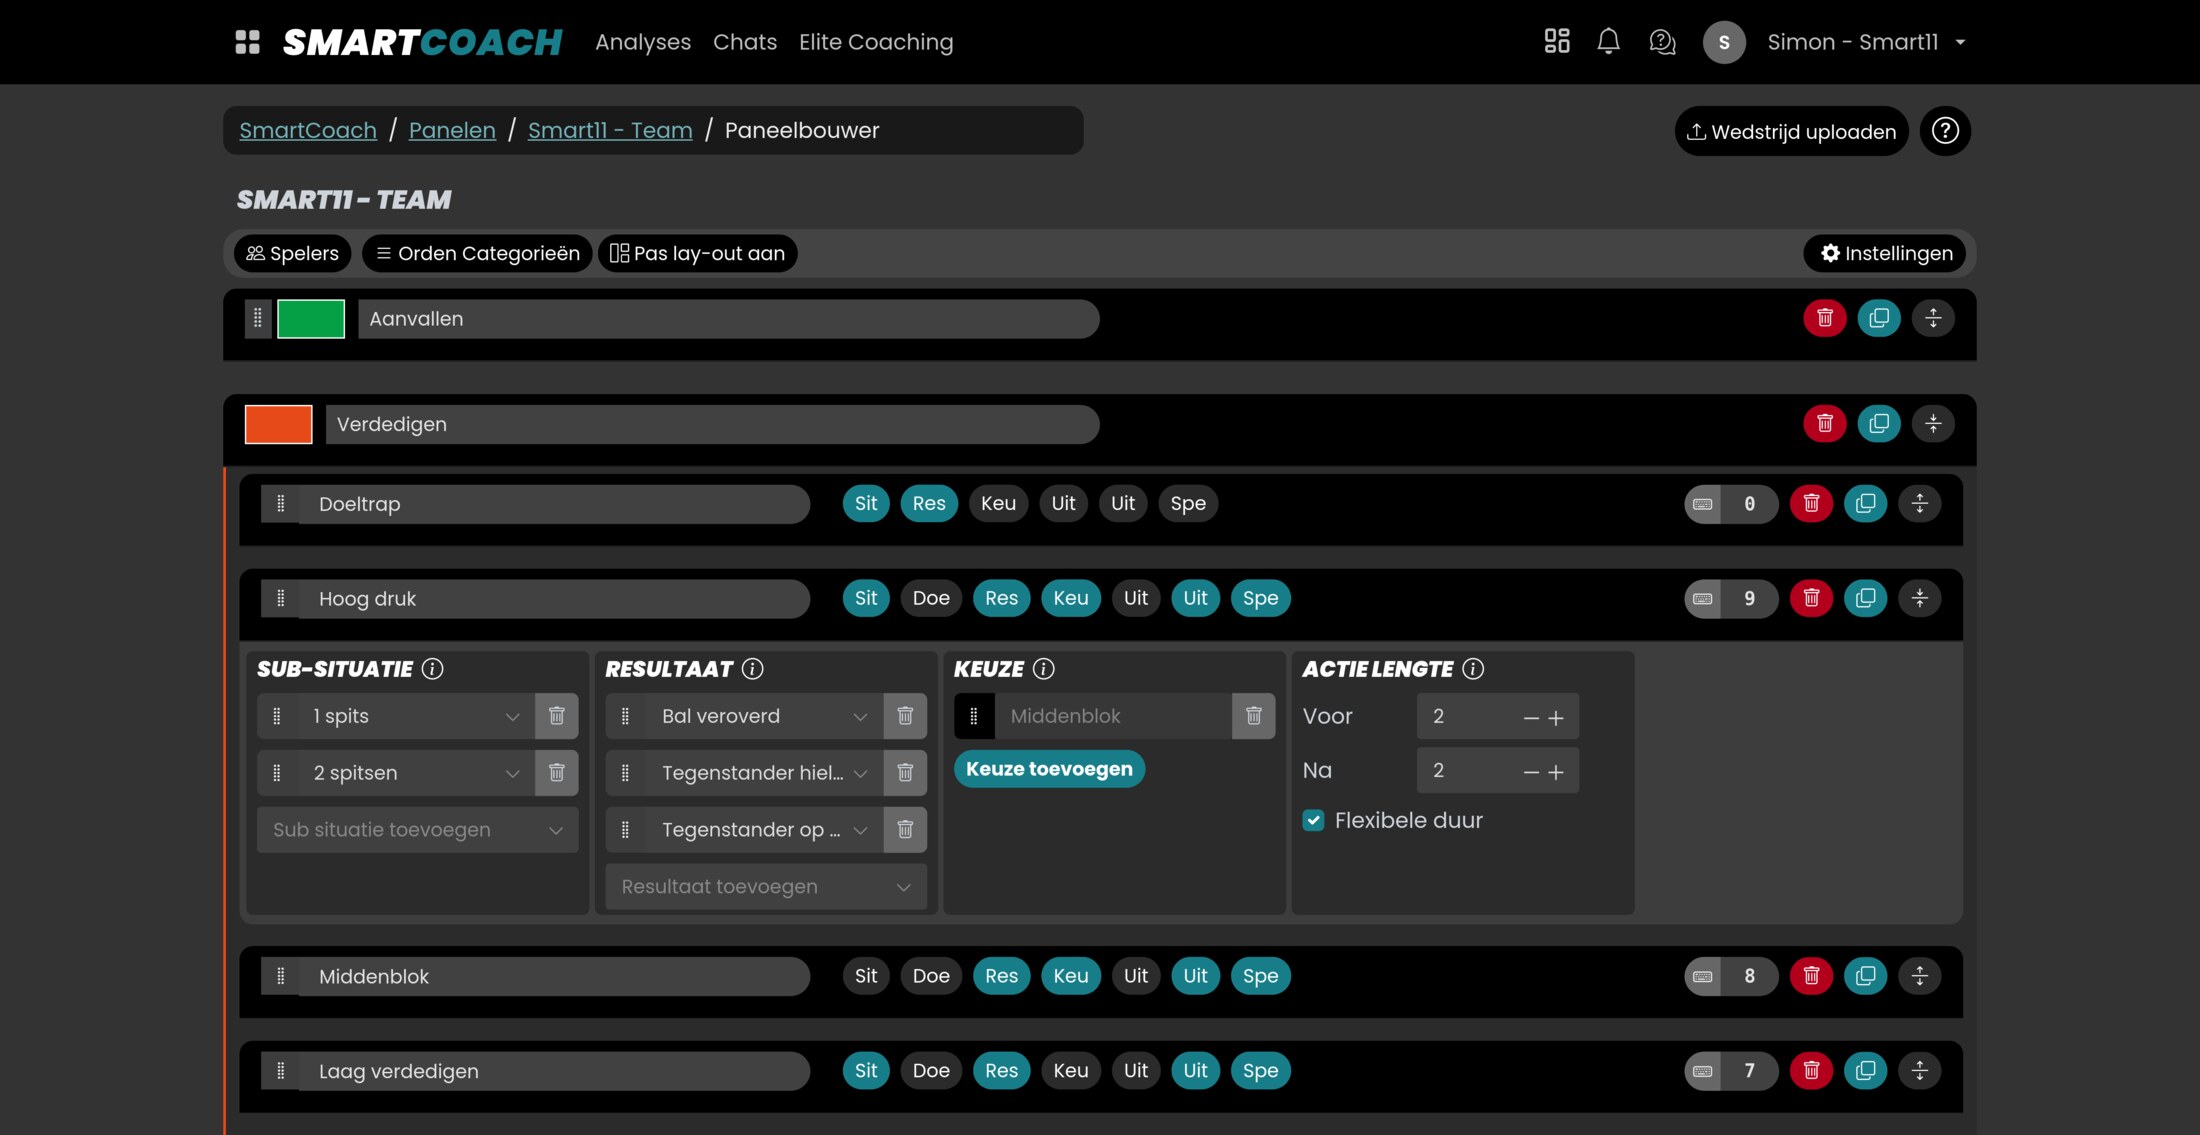Open the user account menu Simon - Smart11

[x=1866, y=42]
